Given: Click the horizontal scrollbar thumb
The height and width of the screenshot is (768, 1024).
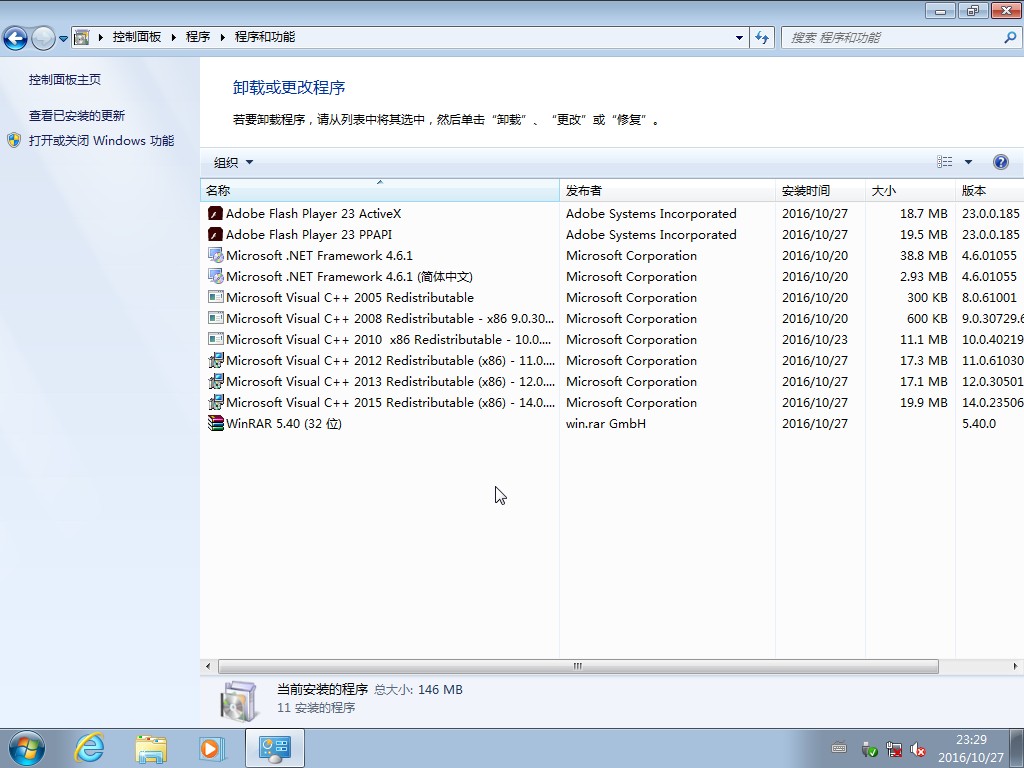Looking at the screenshot, I should tap(578, 666).
